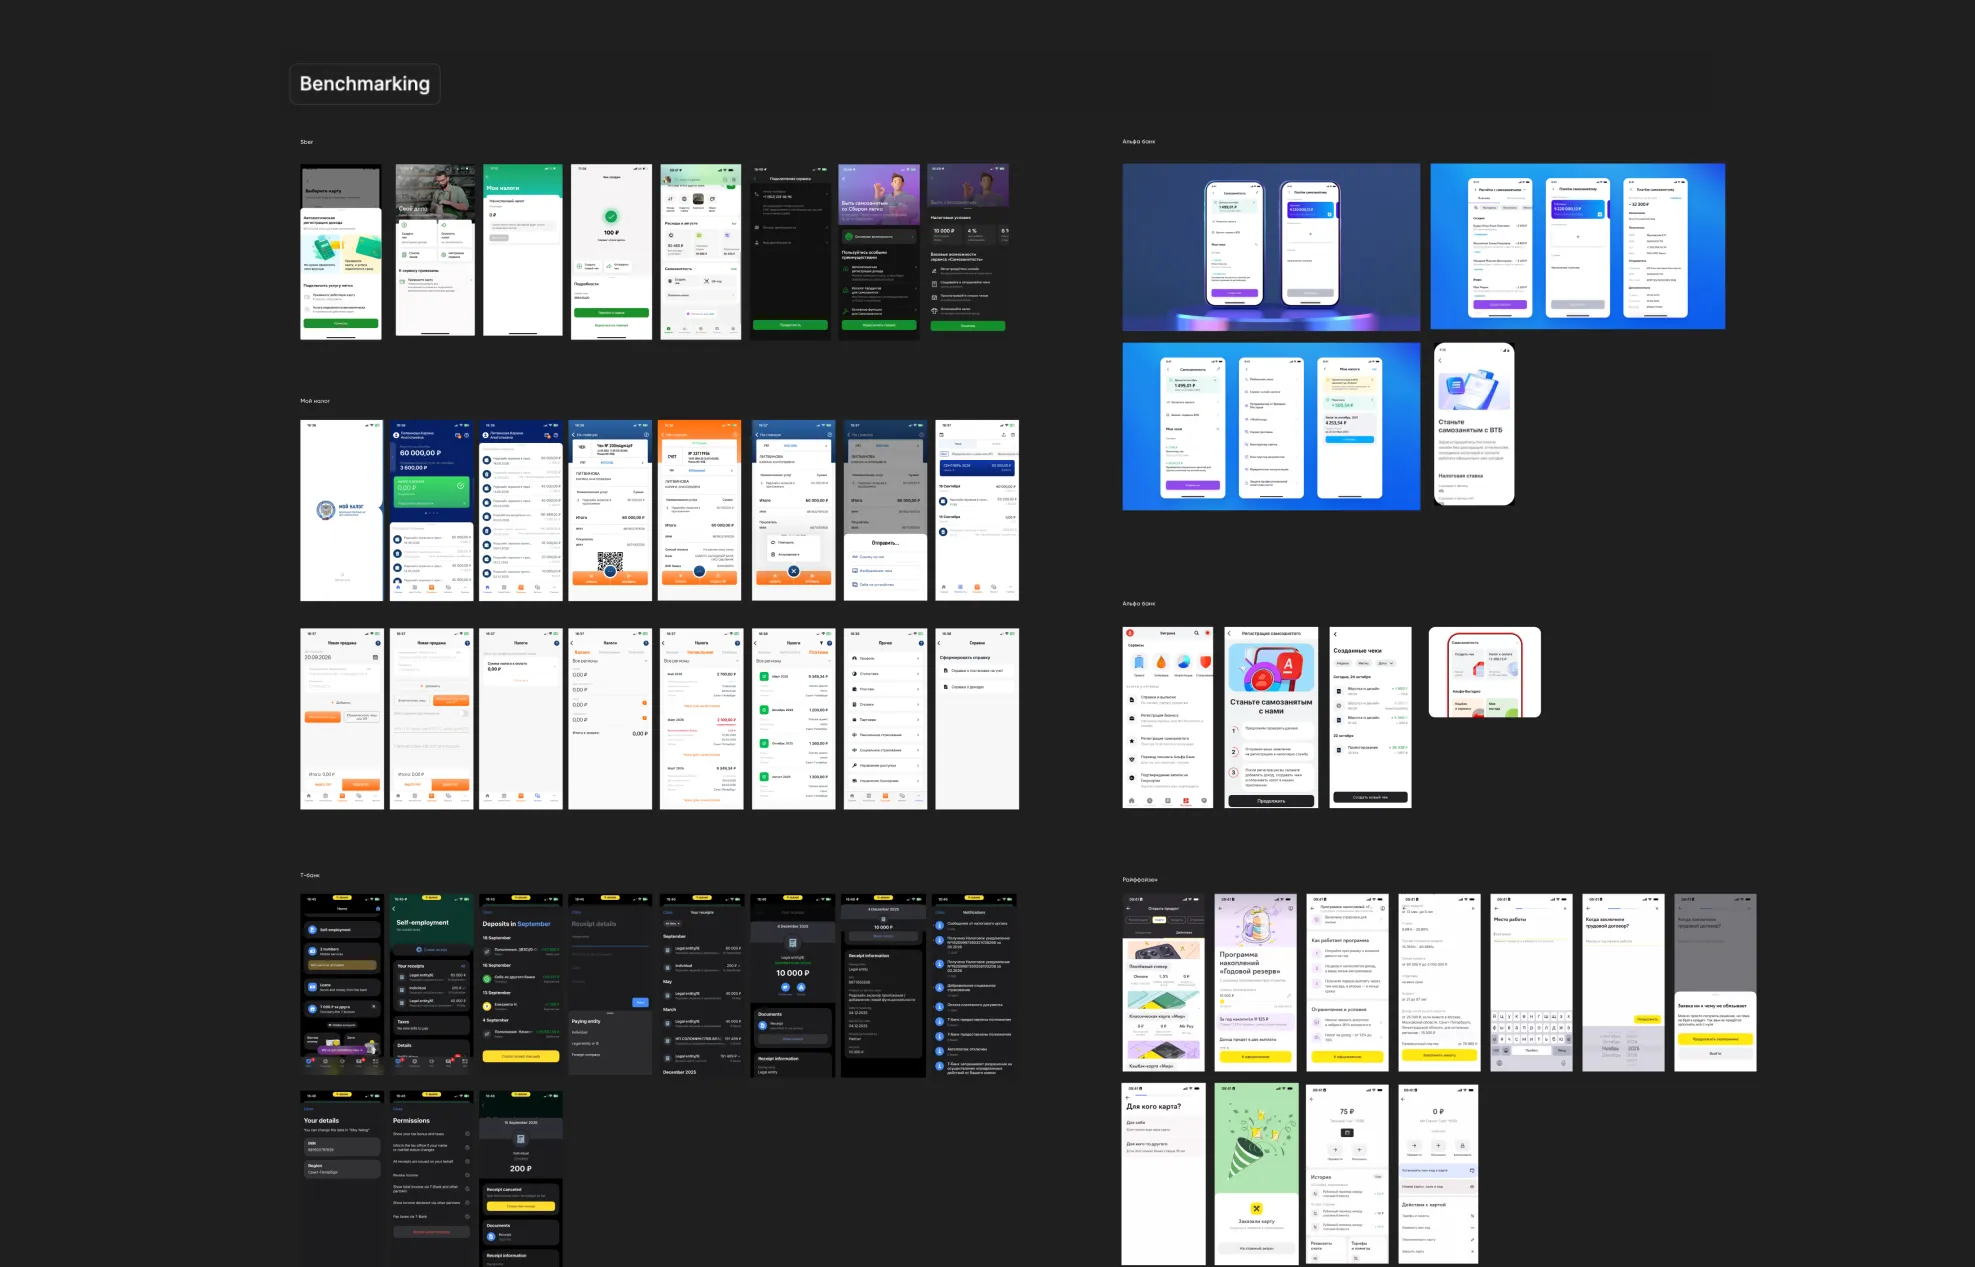This screenshot has width=1975, height=1267.
Task: Click the Мой налог logo on the white splash screen
Action: click(x=340, y=510)
